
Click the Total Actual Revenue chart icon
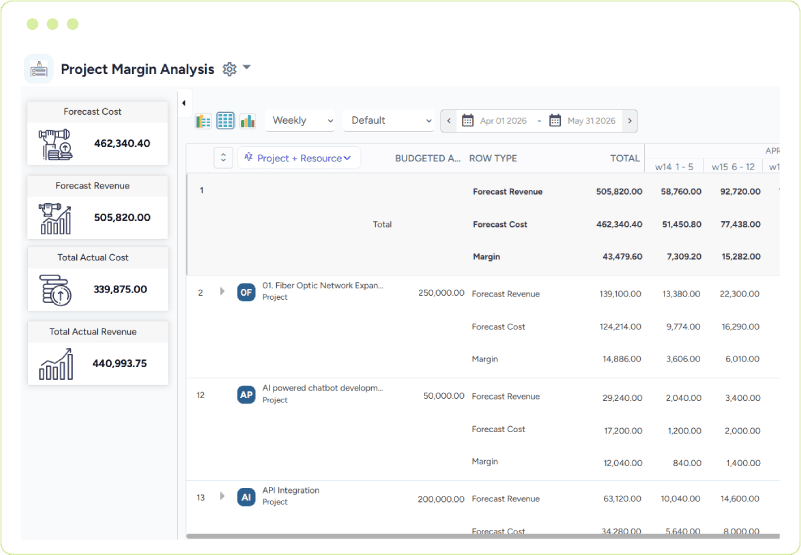[56, 364]
